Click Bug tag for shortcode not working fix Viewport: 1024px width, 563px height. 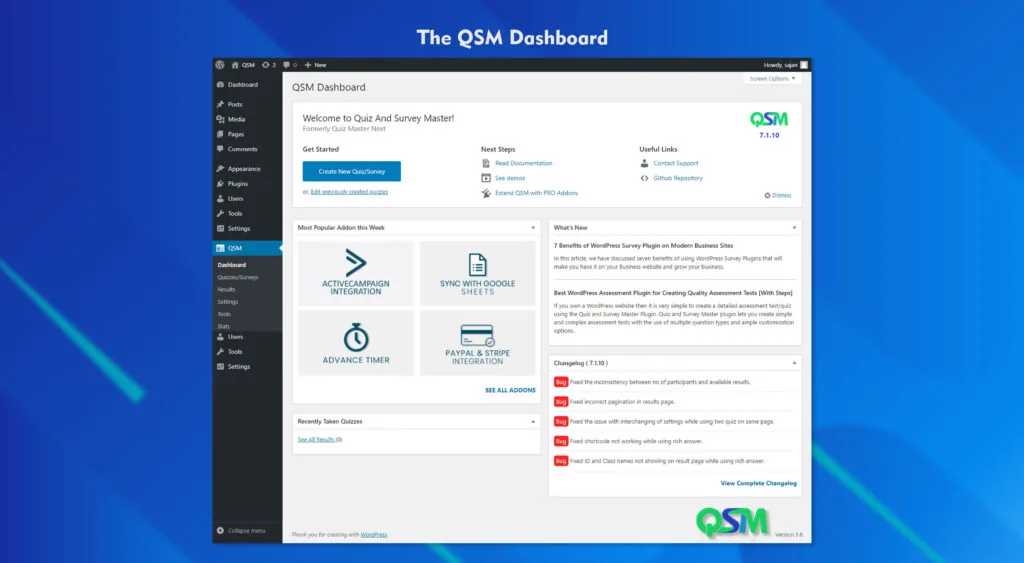pos(561,441)
